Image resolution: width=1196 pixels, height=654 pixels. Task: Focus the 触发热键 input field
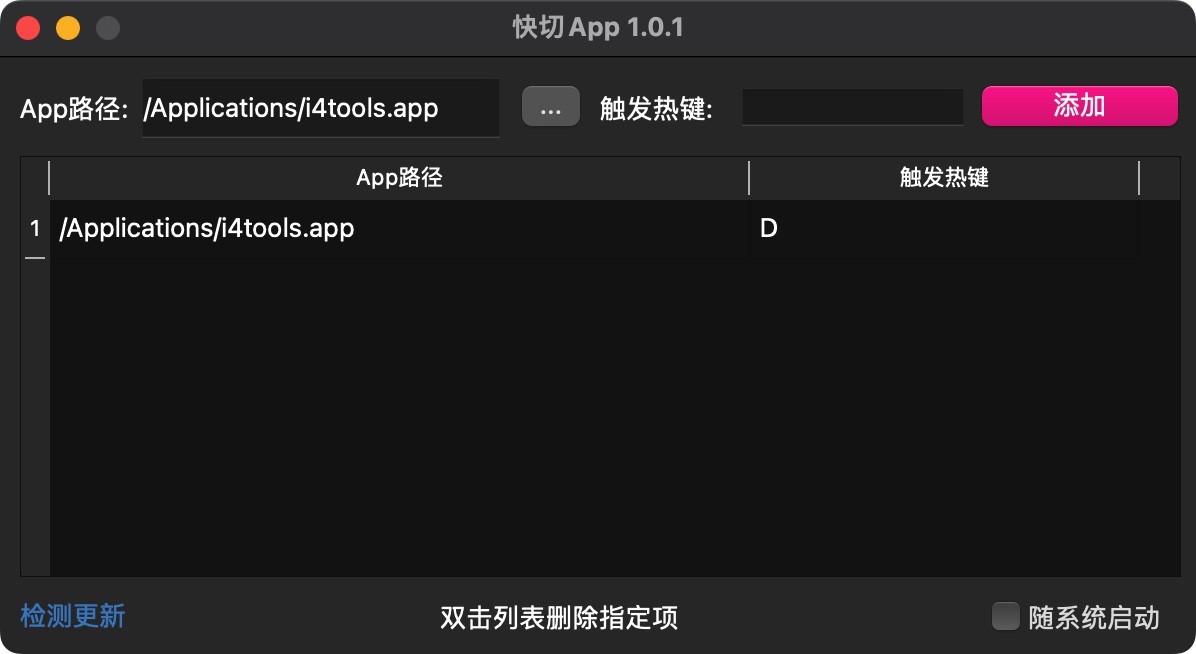853,107
